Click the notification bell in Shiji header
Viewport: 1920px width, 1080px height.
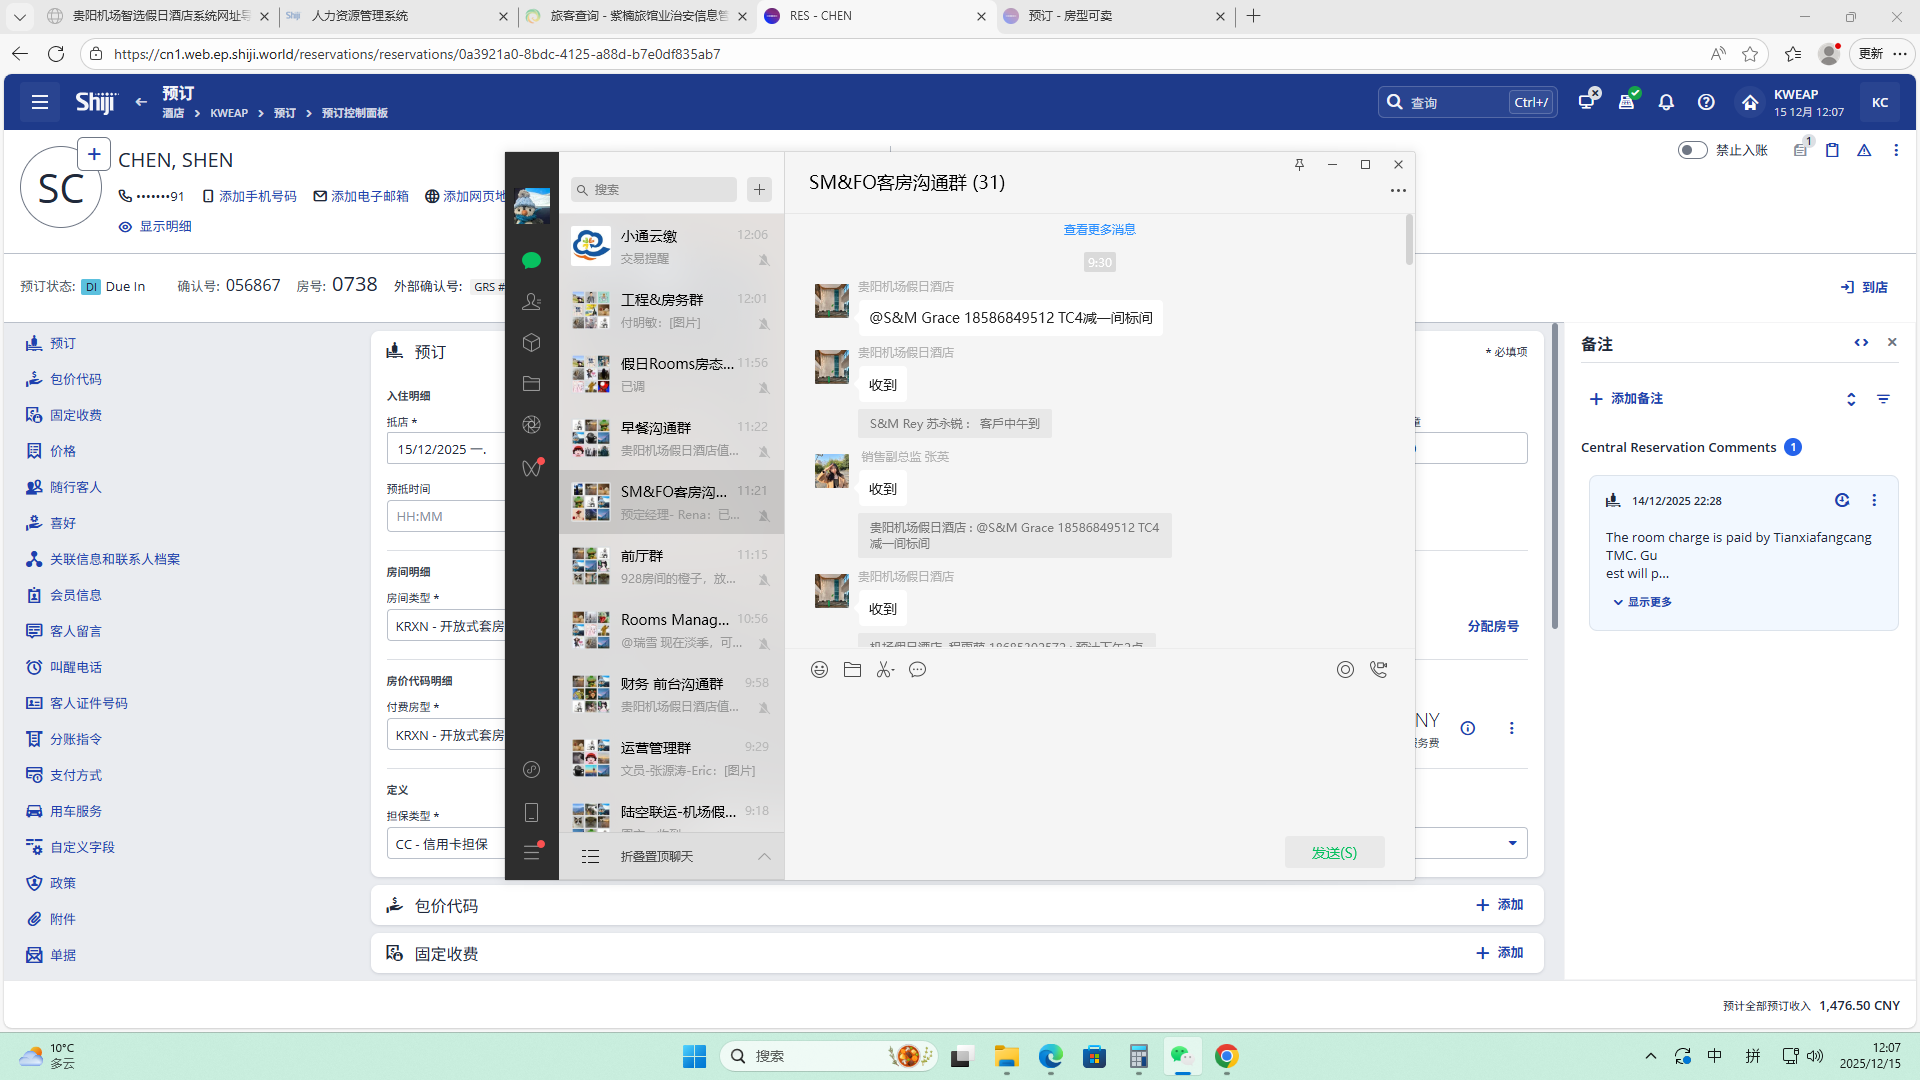(x=1666, y=102)
